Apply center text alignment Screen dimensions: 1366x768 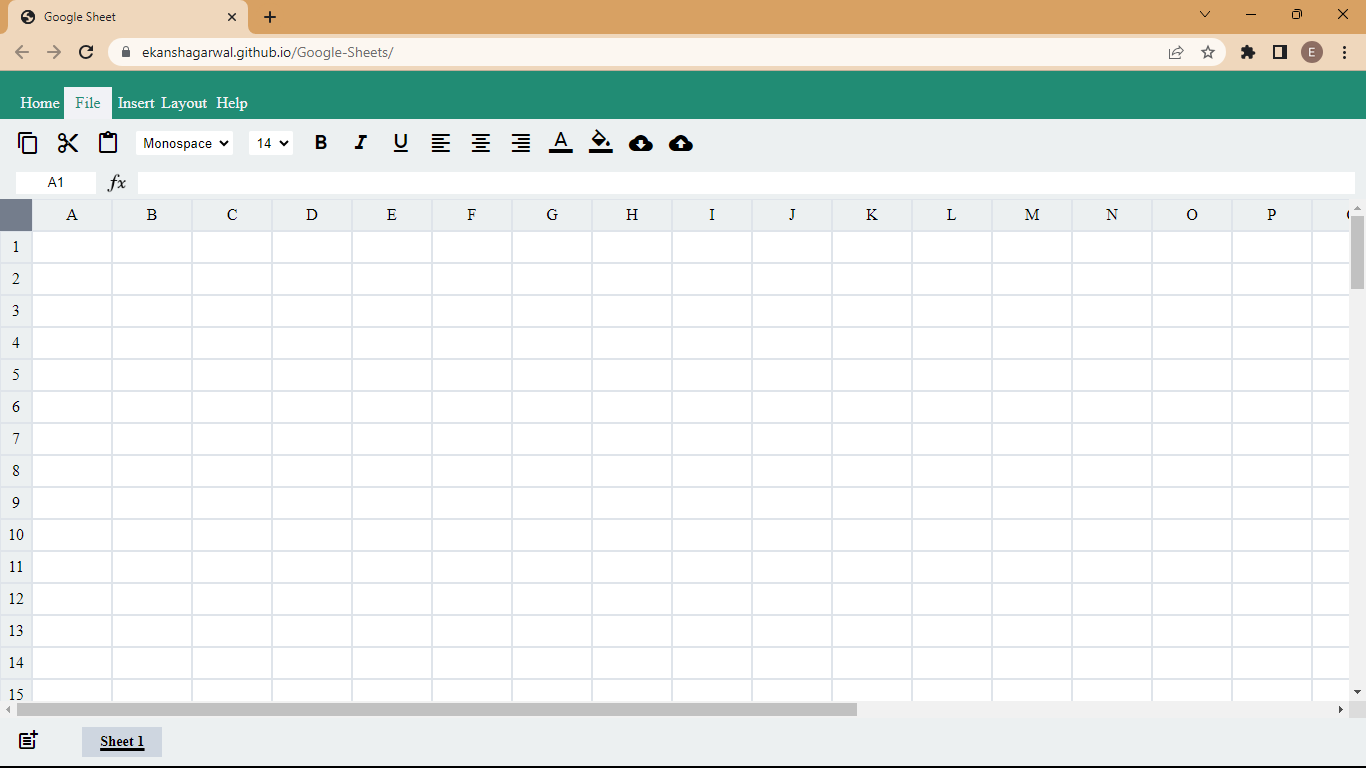point(481,143)
